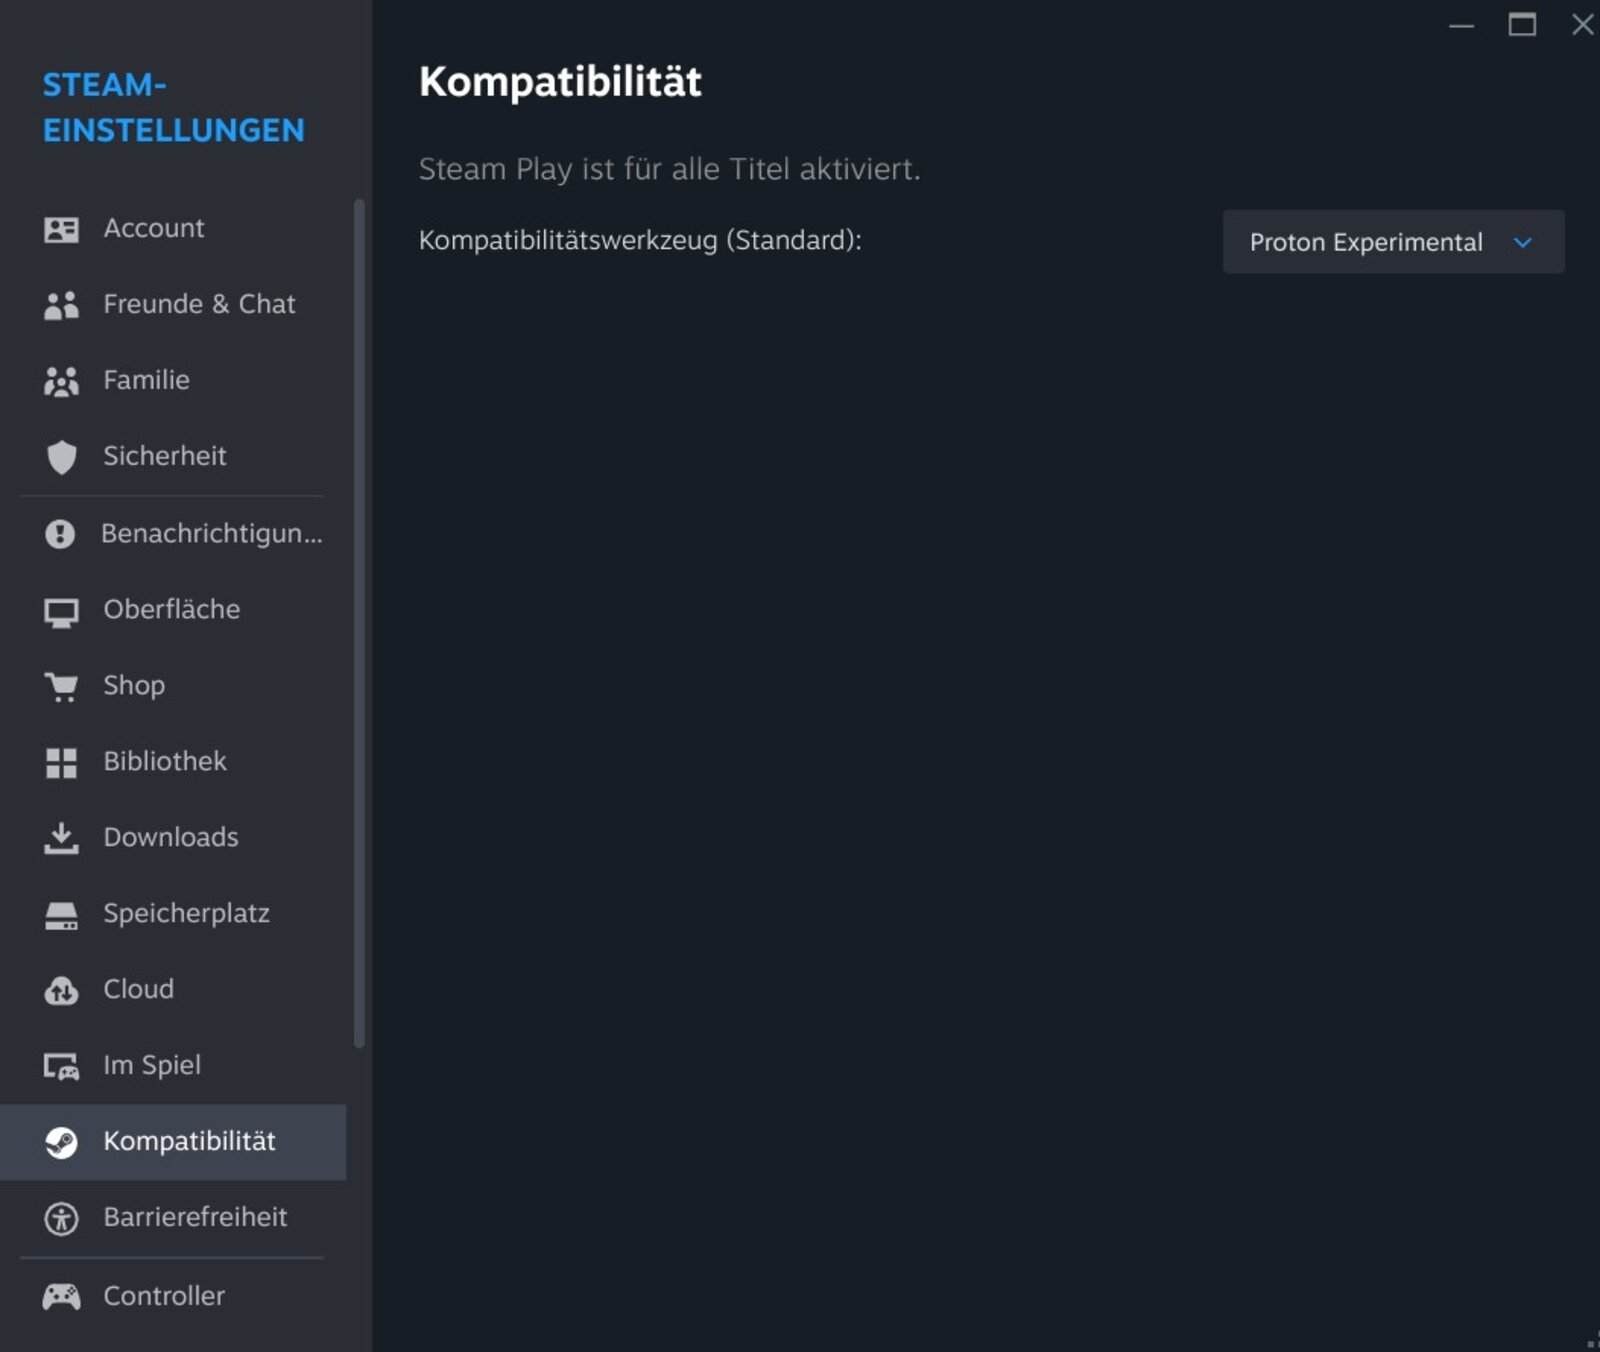Open the Speicherplatz settings section

tap(186, 914)
